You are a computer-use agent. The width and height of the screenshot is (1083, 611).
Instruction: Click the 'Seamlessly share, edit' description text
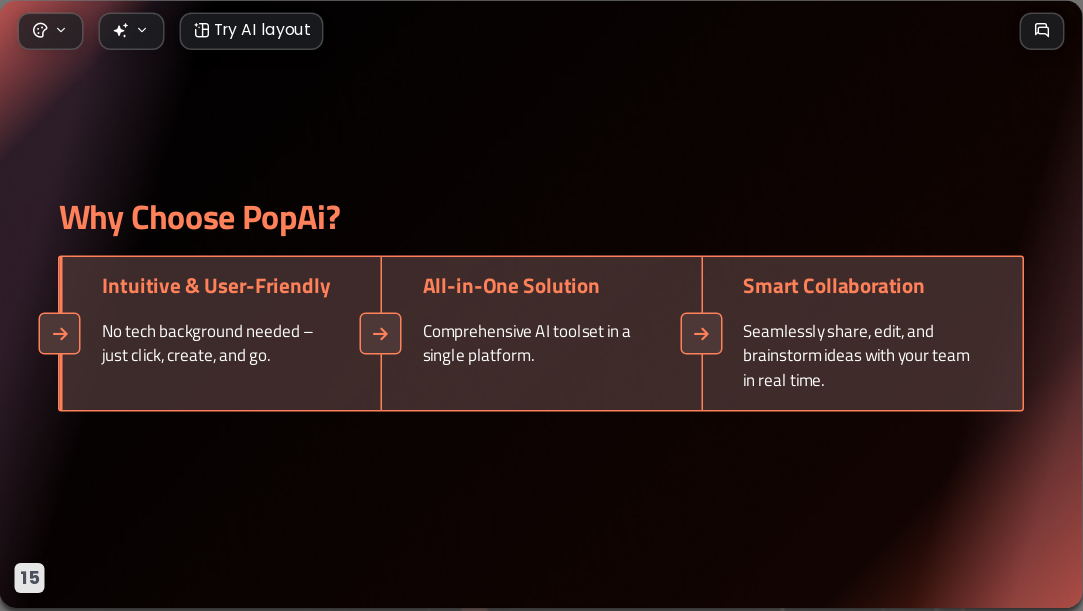(856, 356)
